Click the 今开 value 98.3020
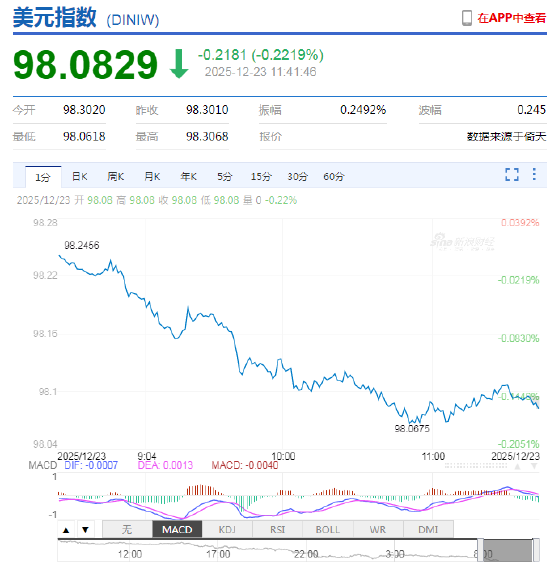This screenshot has height=568, width=550. (x=84, y=110)
